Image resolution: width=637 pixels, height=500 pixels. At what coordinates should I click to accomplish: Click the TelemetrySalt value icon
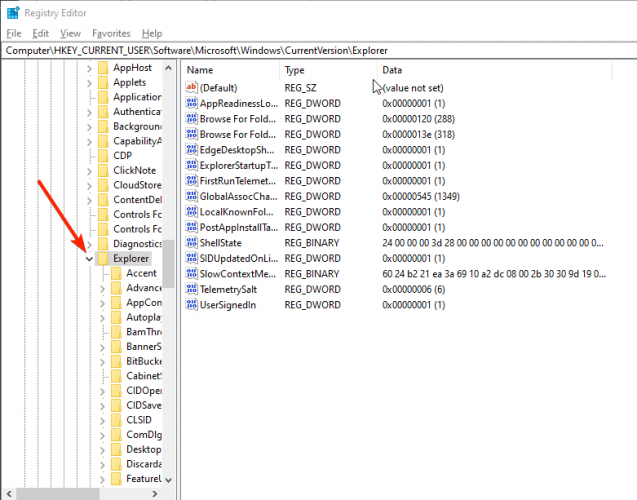pyautogui.click(x=191, y=289)
